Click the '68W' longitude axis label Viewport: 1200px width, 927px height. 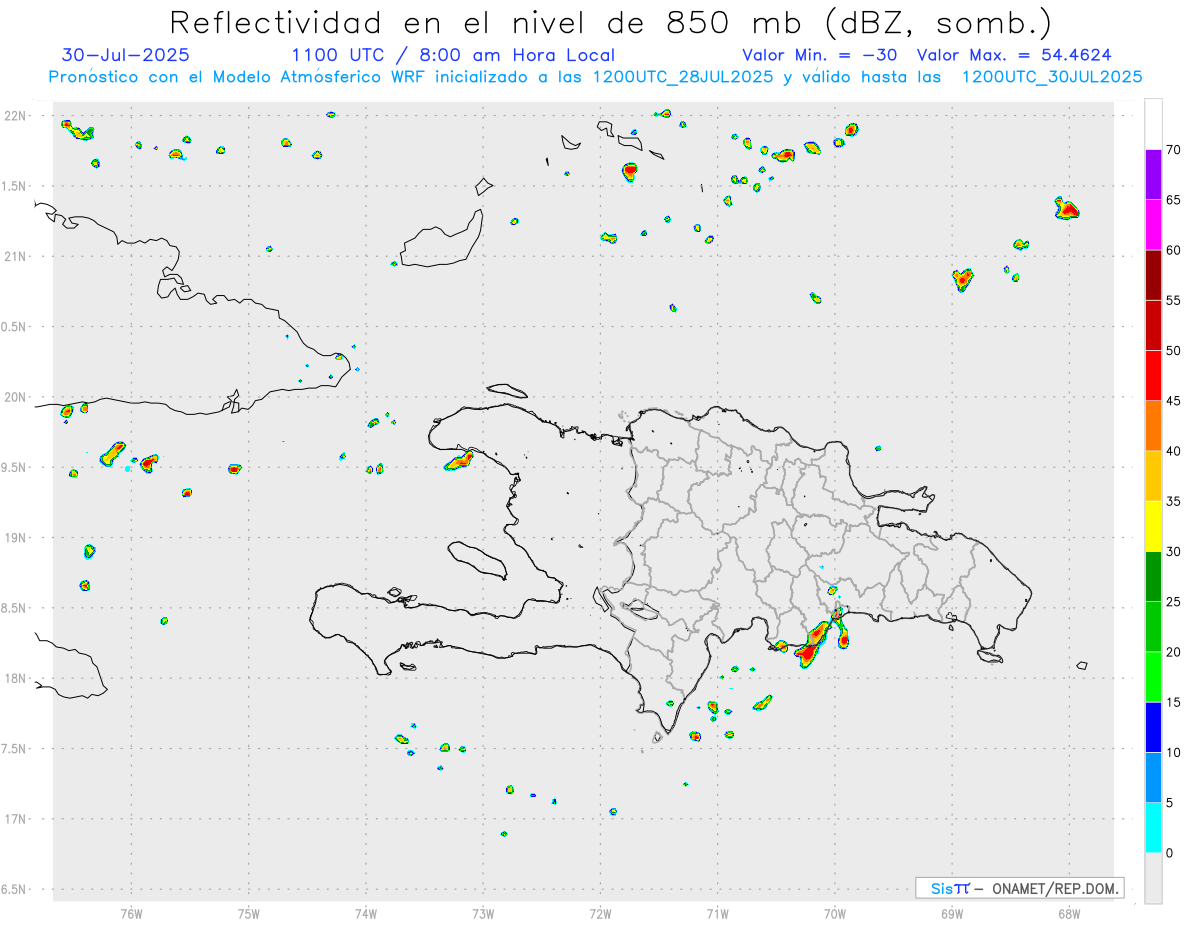pyautogui.click(x=1069, y=912)
